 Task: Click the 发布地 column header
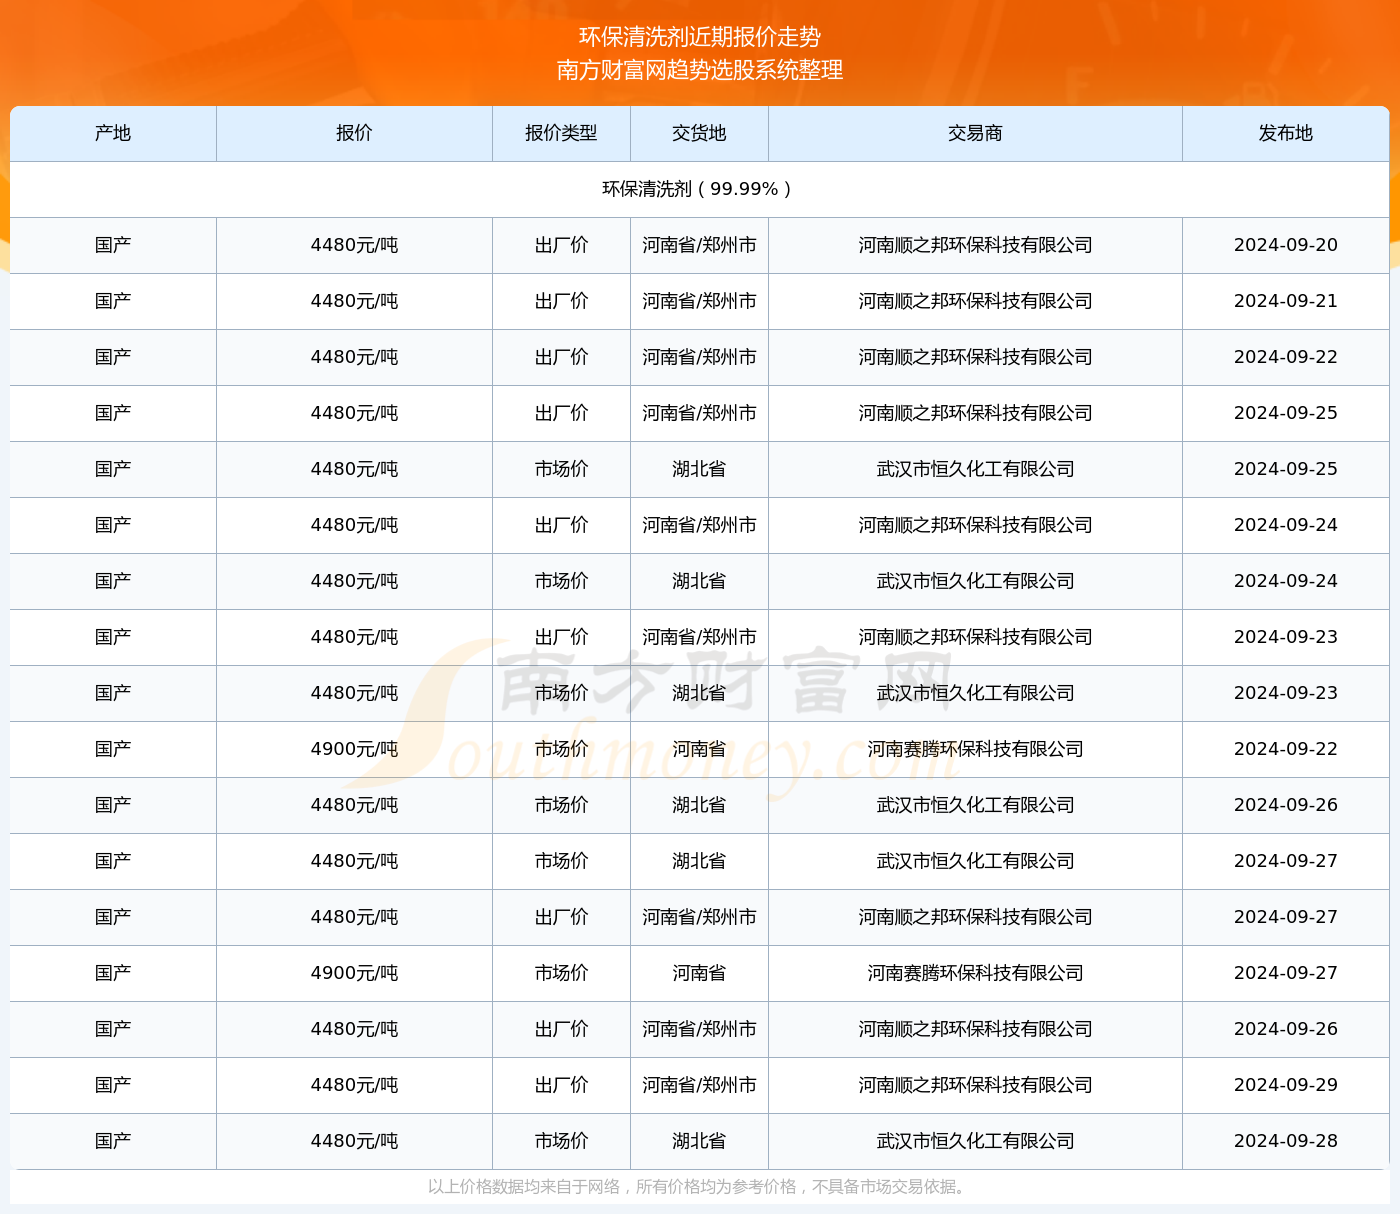[1285, 133]
